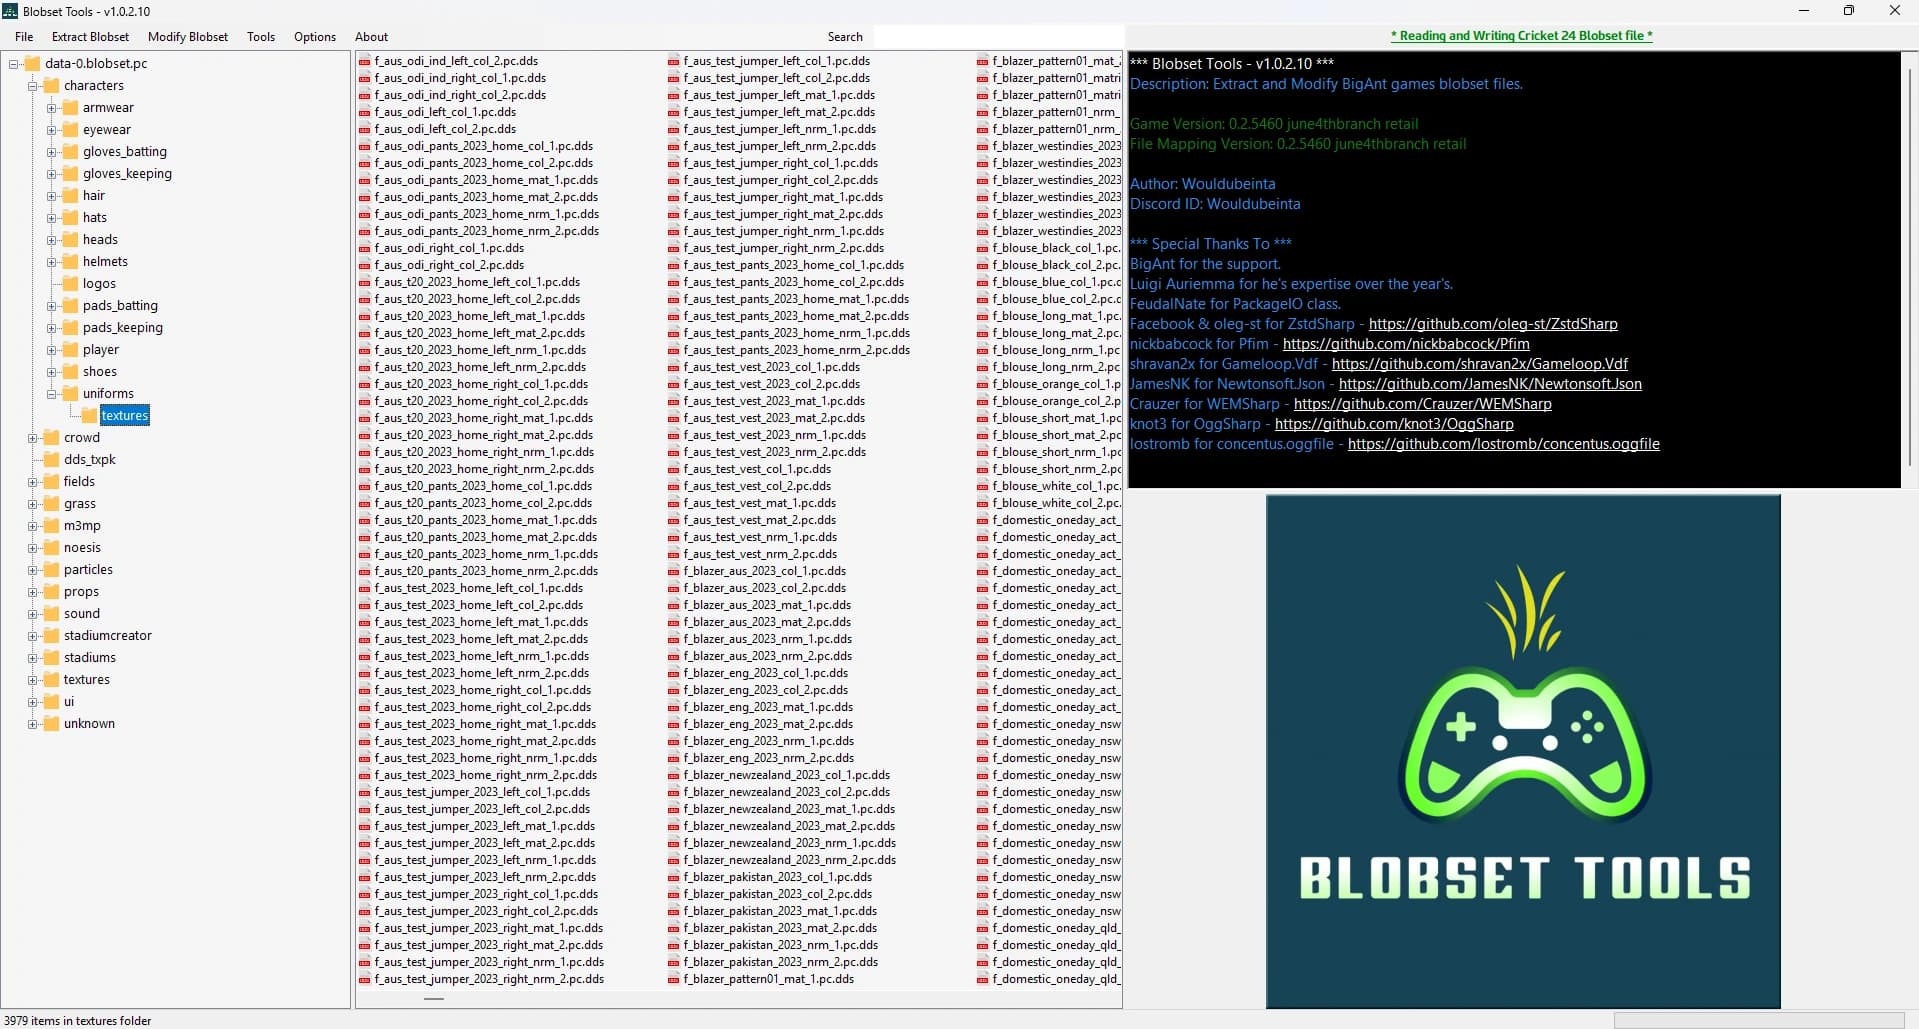Image resolution: width=1919 pixels, height=1029 pixels.
Task: Expand the stadiums folder node
Action: point(33,658)
